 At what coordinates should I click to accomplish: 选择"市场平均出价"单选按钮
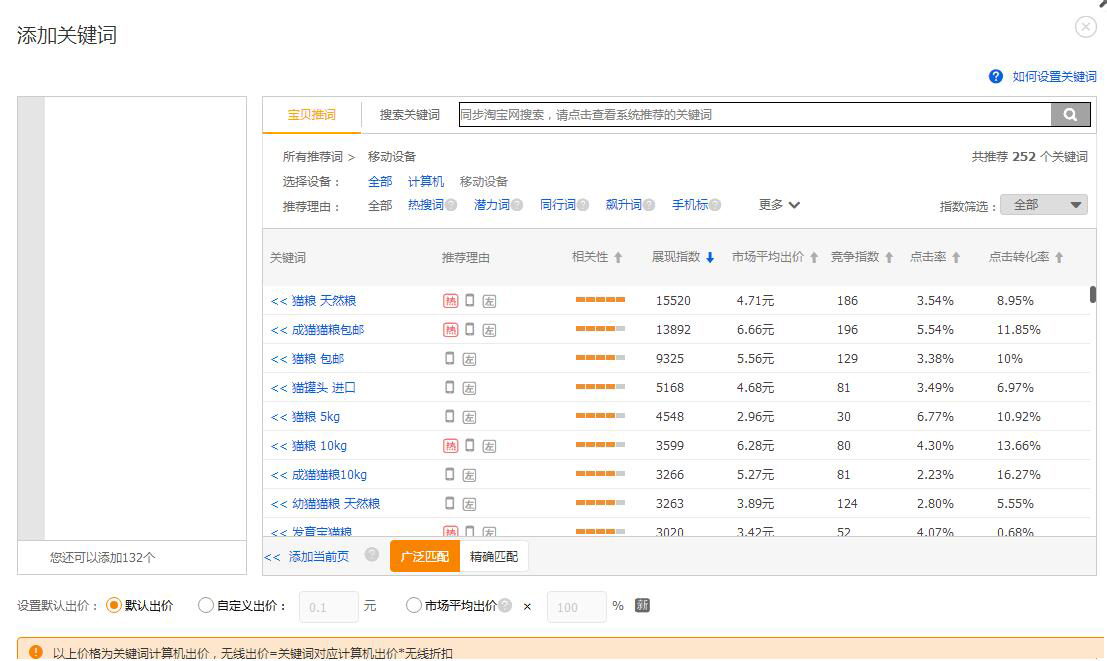click(412, 605)
